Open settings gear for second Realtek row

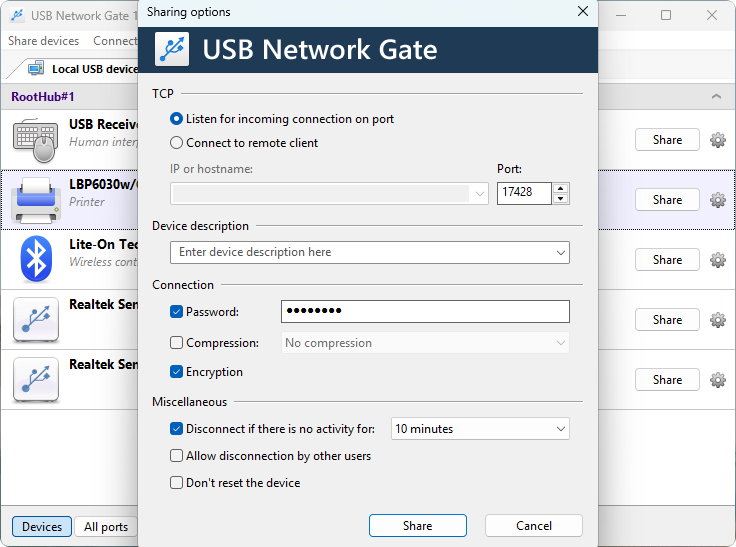click(x=717, y=380)
